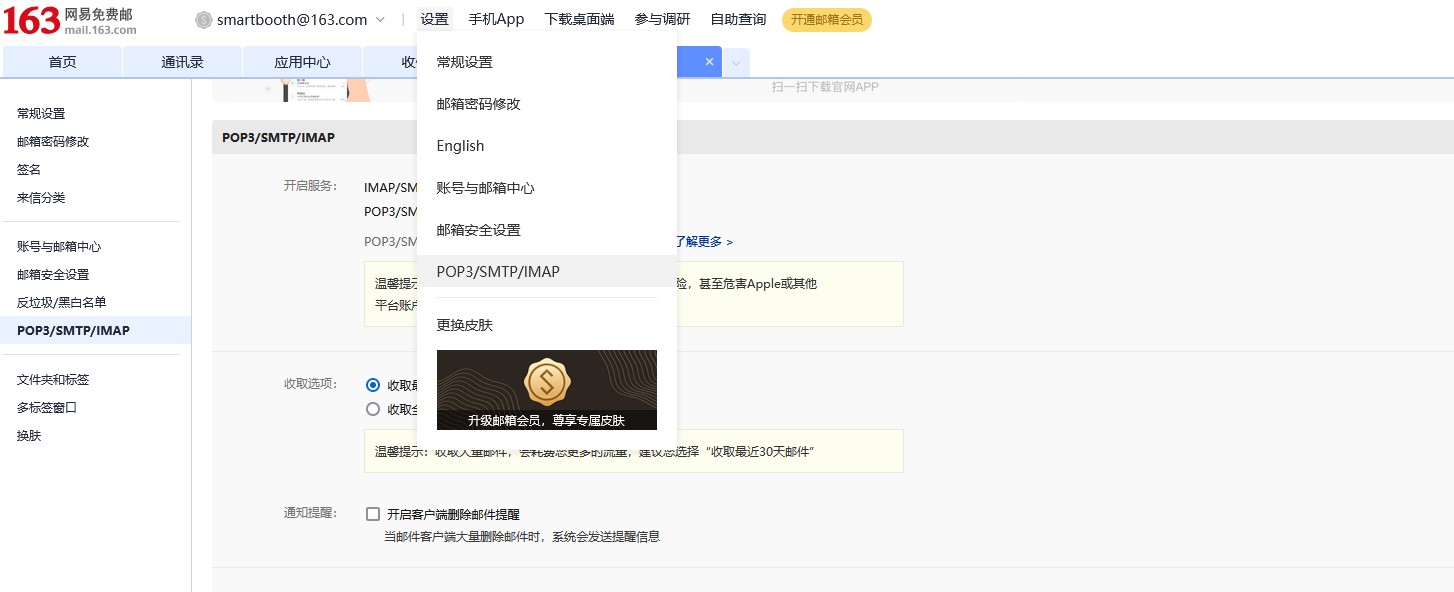The height and width of the screenshot is (592, 1454).
Task: Enable the 开启客户端删除邮件提醒 checkbox
Action: pyautogui.click(x=373, y=514)
